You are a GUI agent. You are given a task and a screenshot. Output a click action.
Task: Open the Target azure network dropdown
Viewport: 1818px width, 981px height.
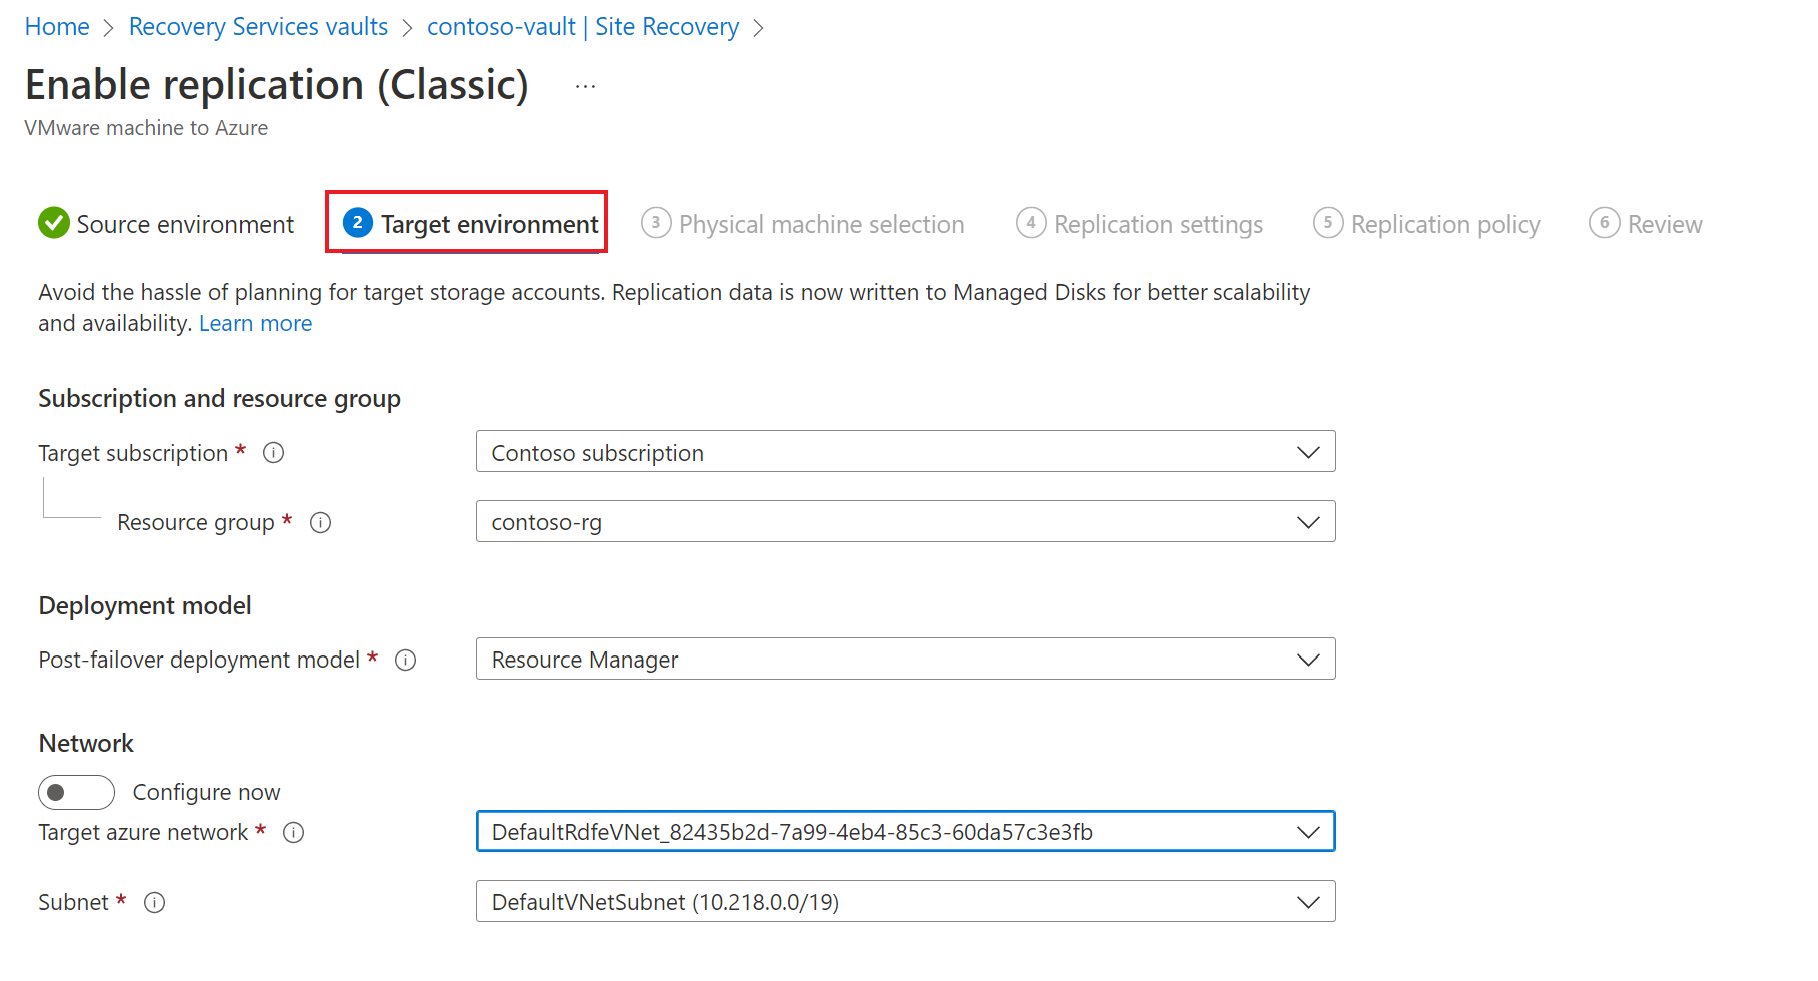click(x=905, y=832)
